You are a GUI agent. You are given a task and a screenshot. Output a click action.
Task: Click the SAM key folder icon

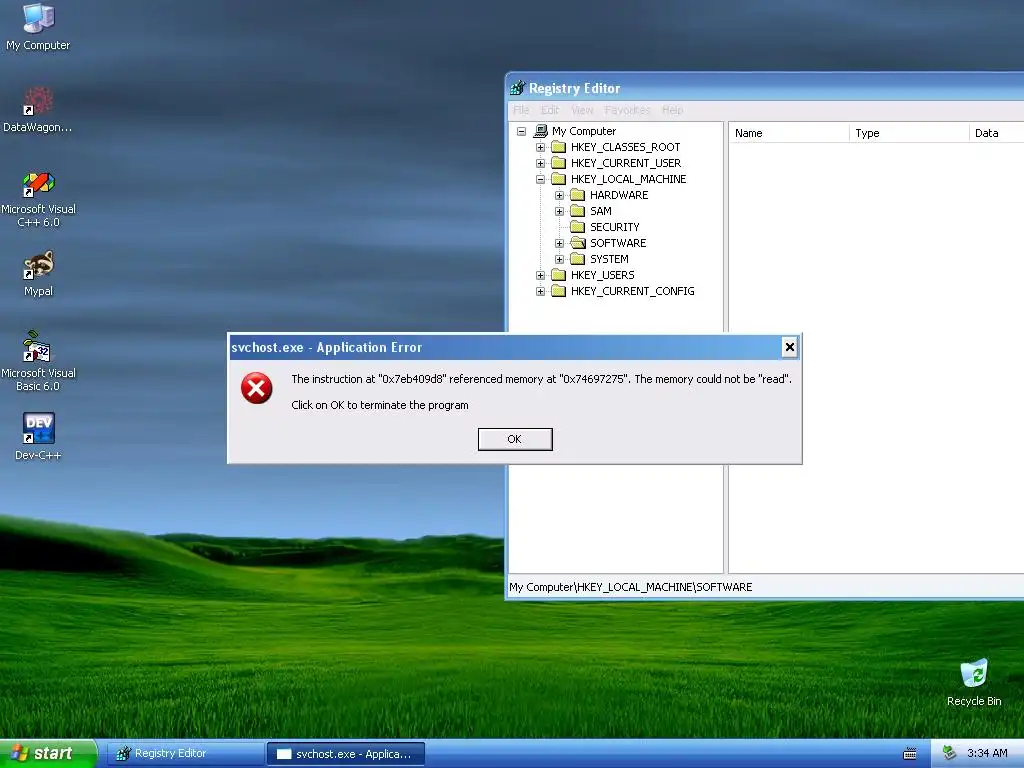coord(577,211)
